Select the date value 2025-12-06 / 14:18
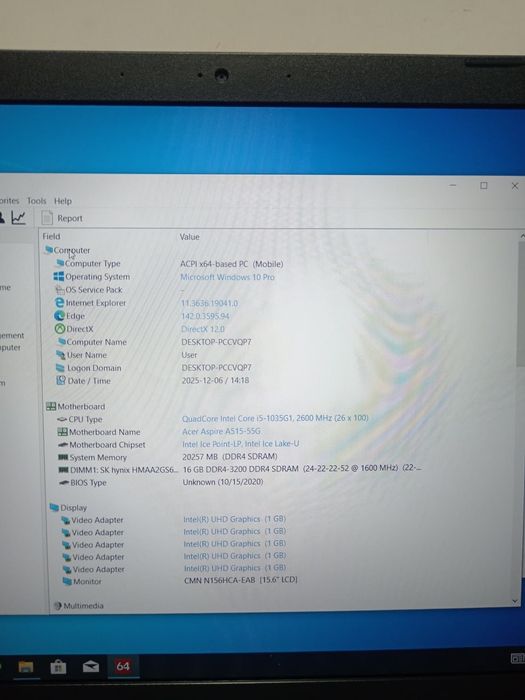Image resolution: width=525 pixels, height=700 pixels. pos(215,380)
